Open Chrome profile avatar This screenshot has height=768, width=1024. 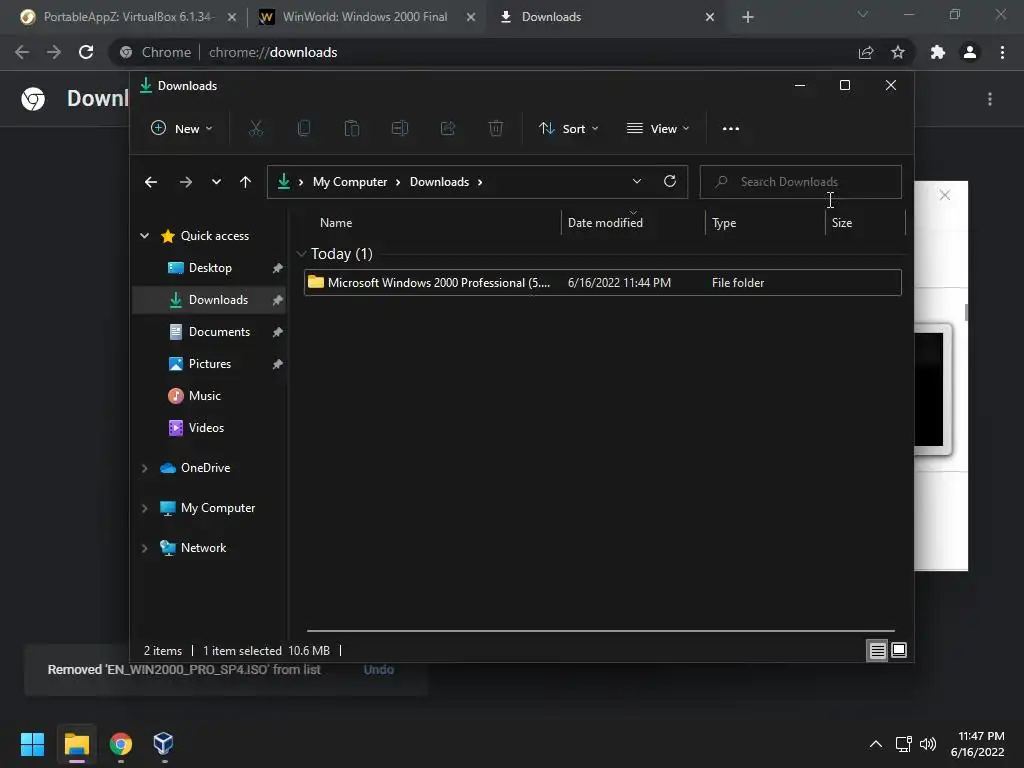[970, 52]
